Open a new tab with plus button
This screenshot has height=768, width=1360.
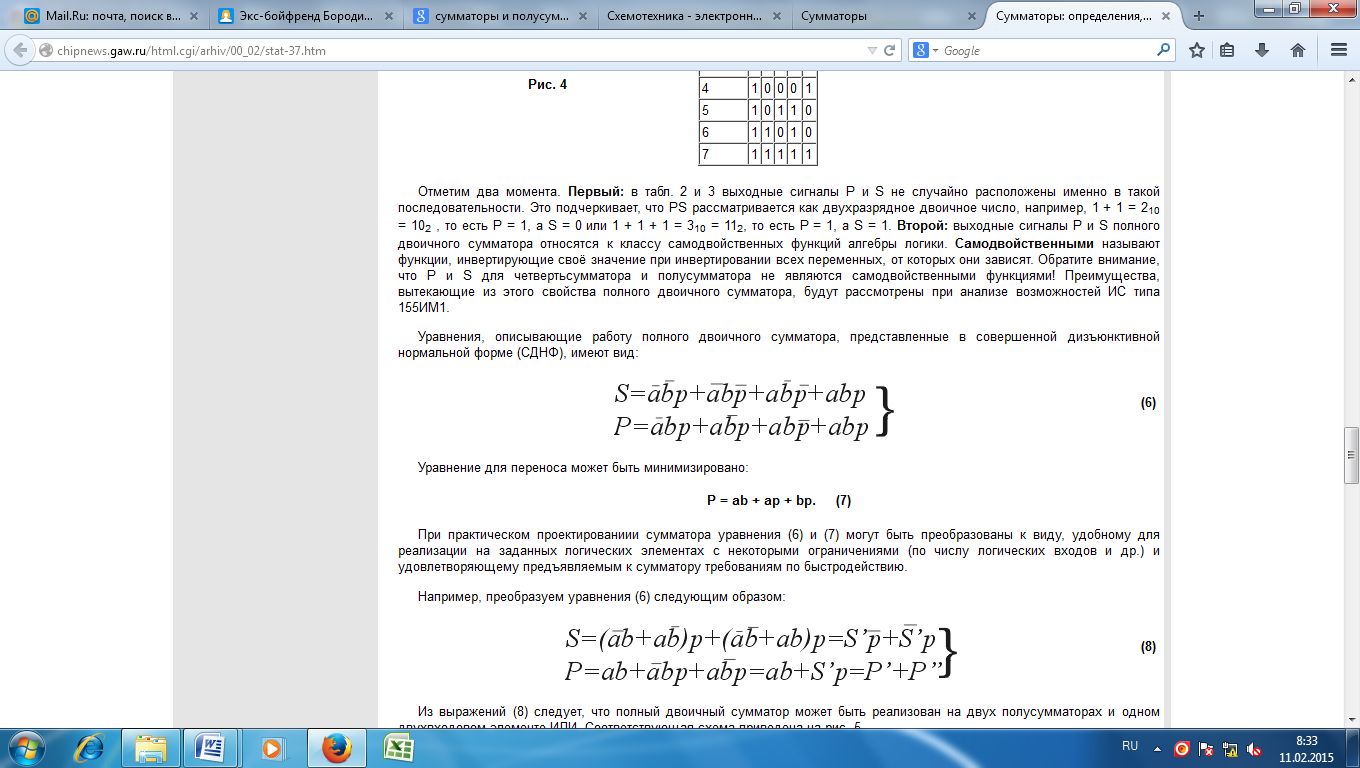click(1199, 16)
